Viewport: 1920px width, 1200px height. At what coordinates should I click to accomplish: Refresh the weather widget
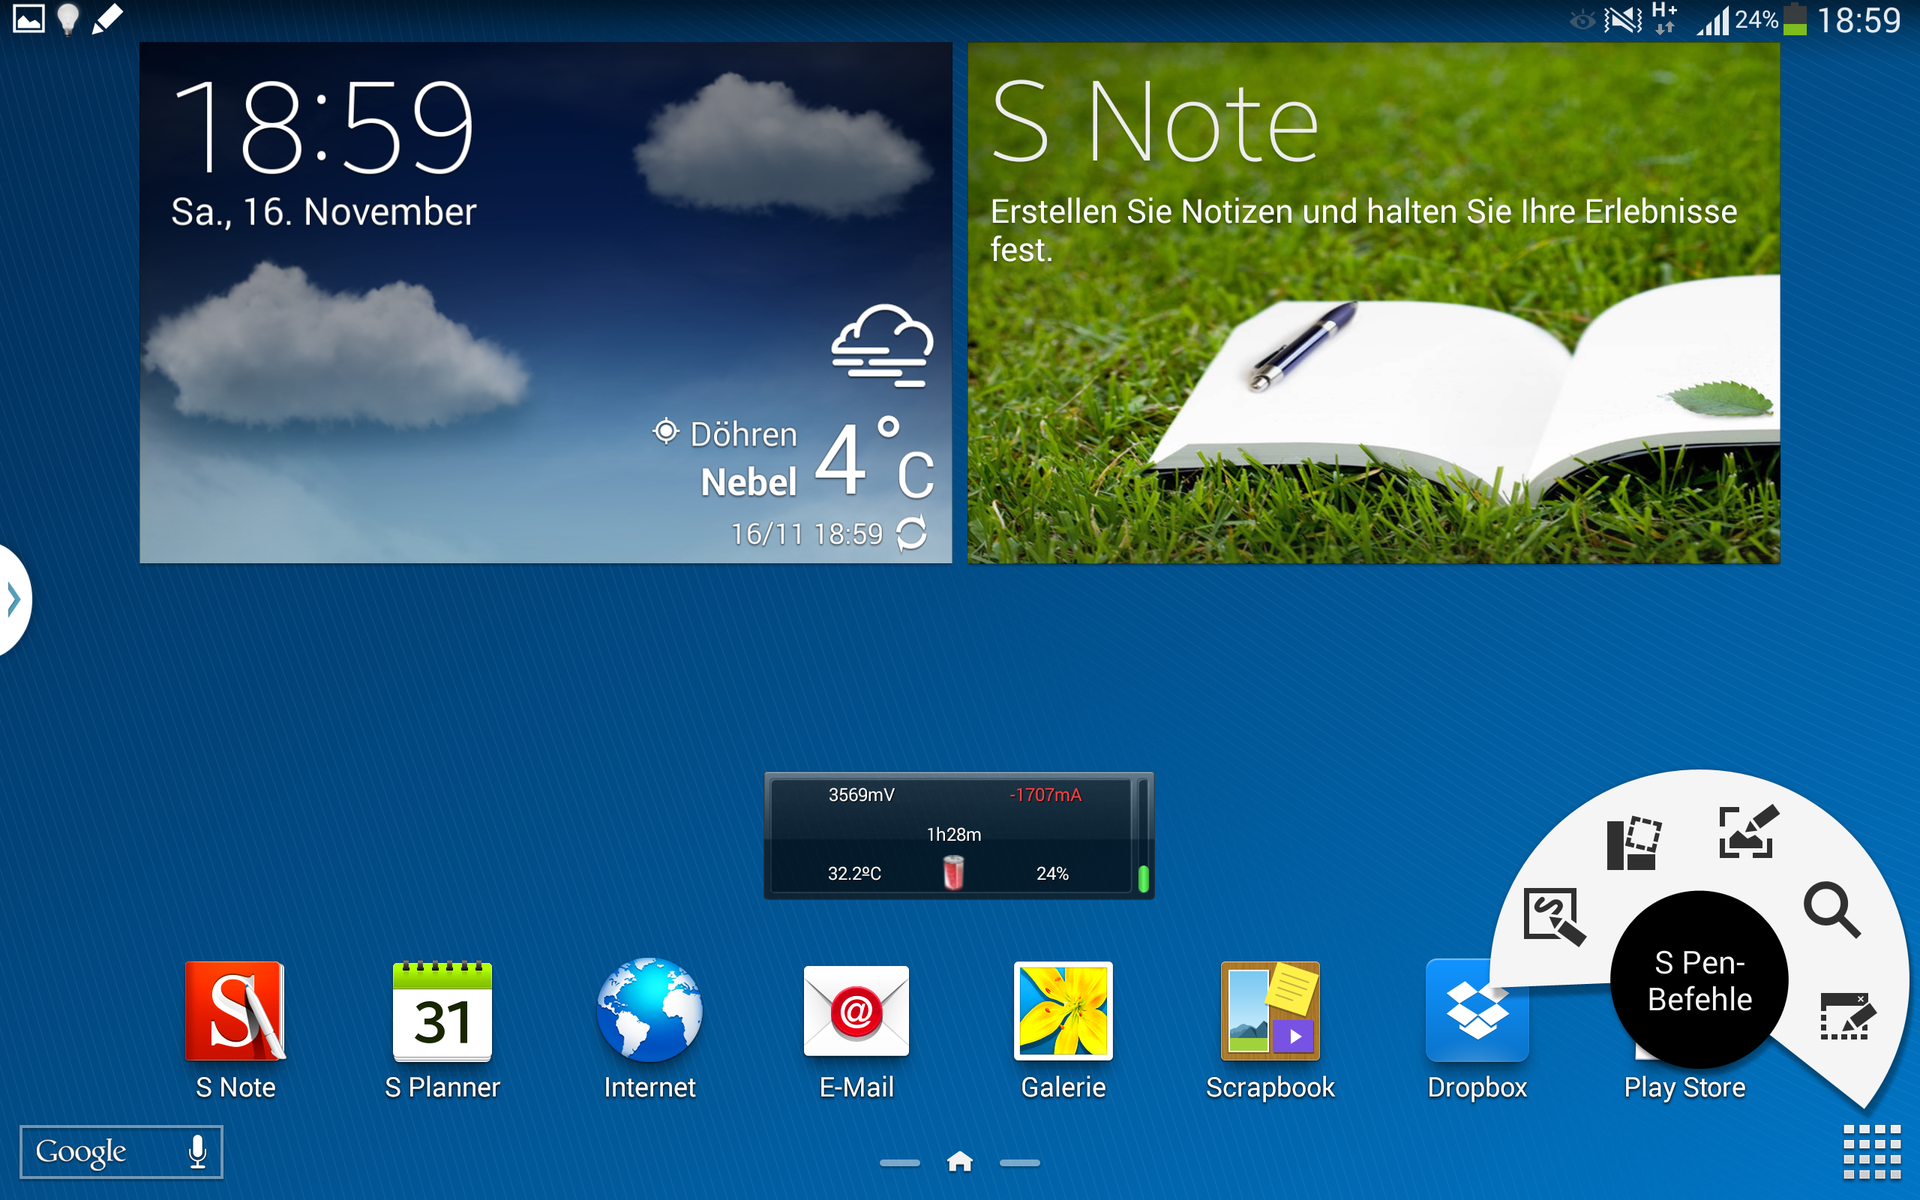click(911, 534)
